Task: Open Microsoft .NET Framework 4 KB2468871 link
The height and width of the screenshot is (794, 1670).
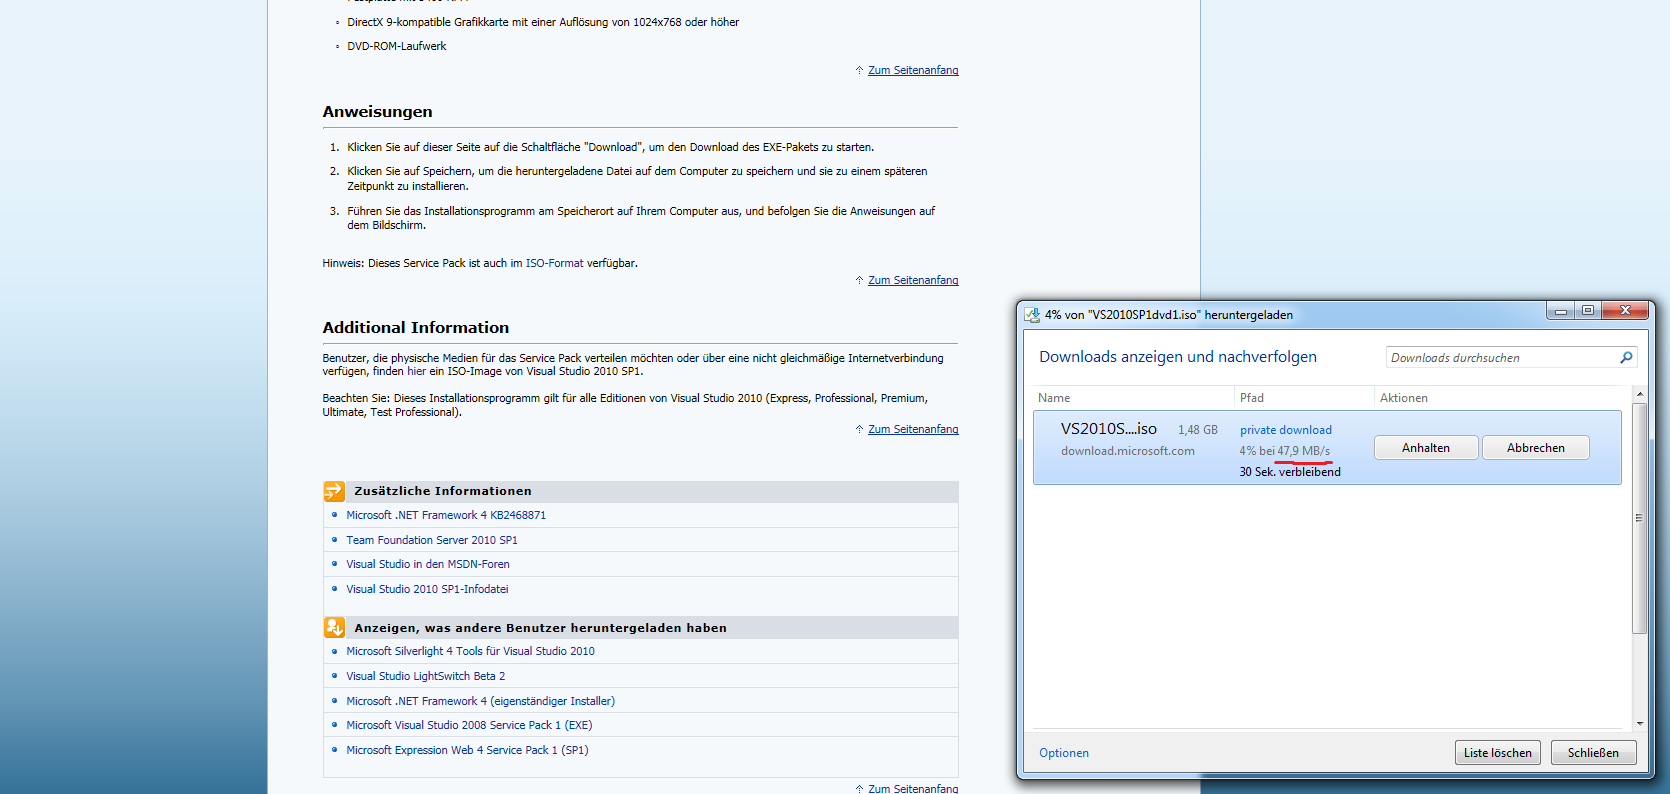Action: (446, 515)
